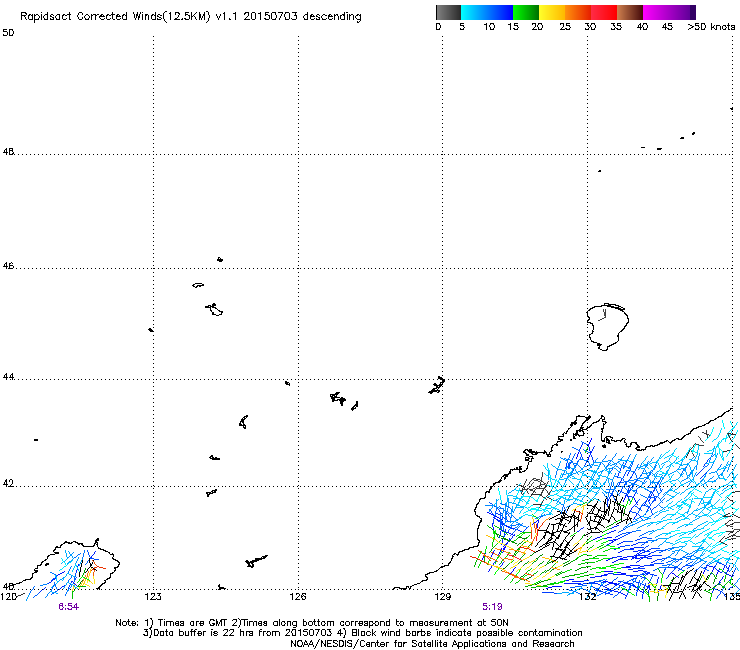The image size is (740, 650).
Task: Click the 129 longitude axis label
Action: pos(443,597)
